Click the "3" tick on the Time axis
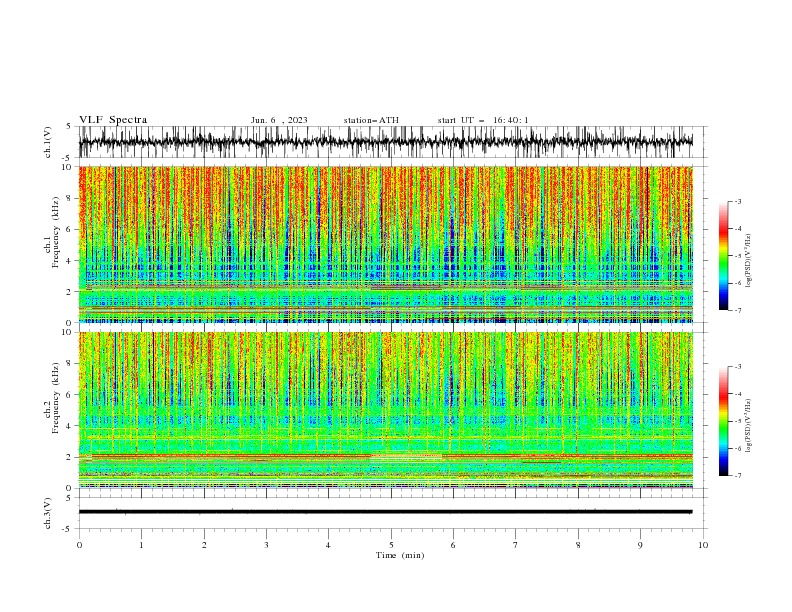The width and height of the screenshot is (792, 612). point(266,545)
